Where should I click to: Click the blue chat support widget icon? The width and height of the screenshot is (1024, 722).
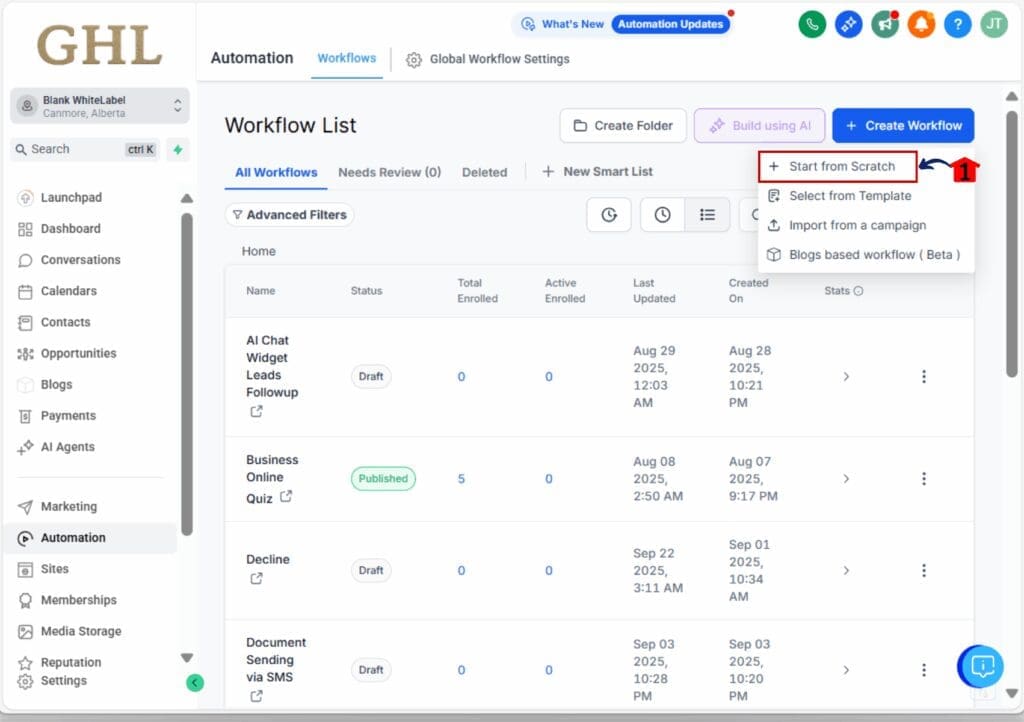(x=981, y=666)
